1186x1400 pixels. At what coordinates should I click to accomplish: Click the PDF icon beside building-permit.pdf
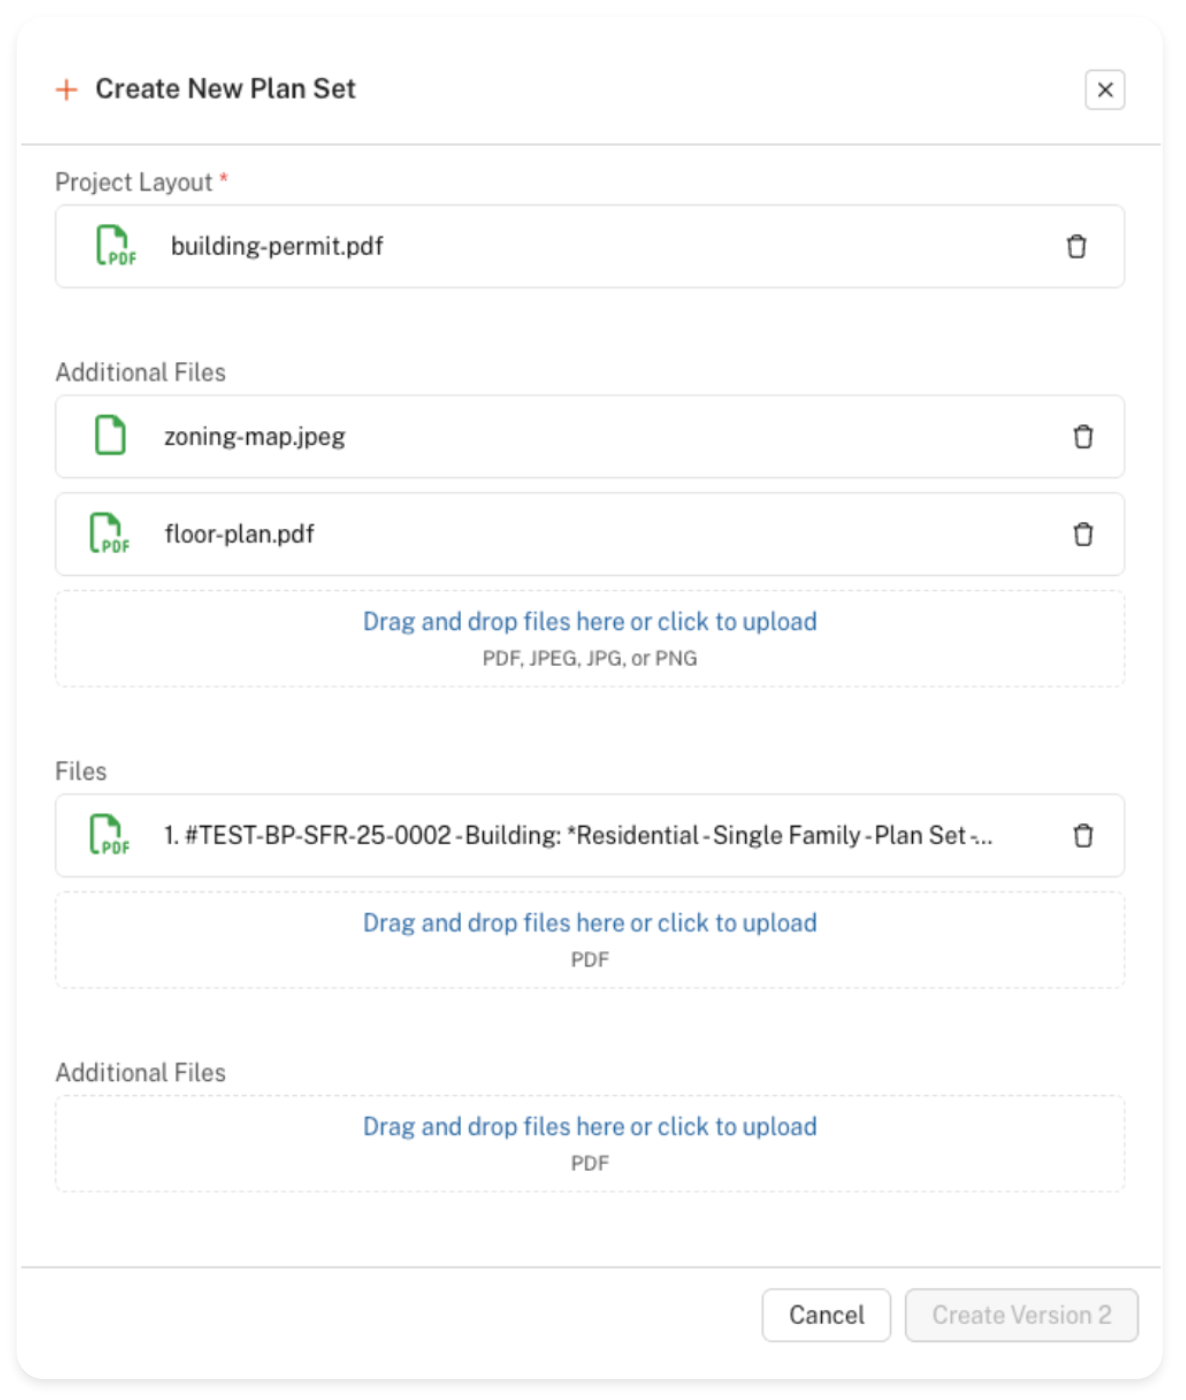pyautogui.click(x=115, y=246)
